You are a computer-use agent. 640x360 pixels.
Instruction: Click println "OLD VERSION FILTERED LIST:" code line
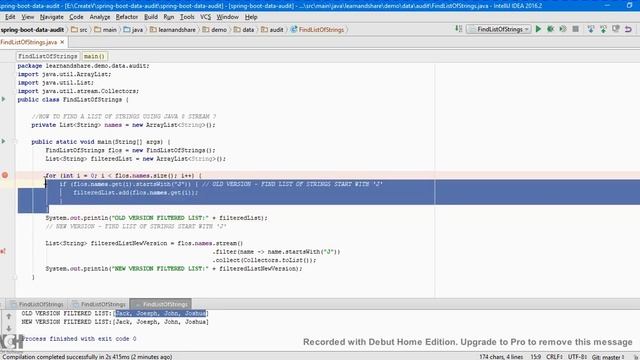(157, 218)
